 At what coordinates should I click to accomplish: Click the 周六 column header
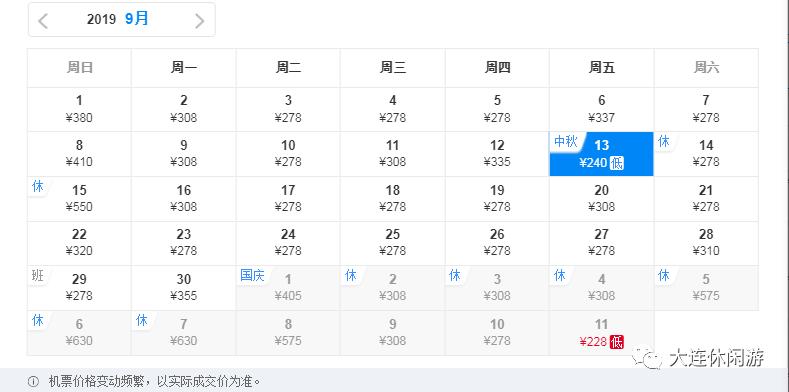(x=706, y=68)
